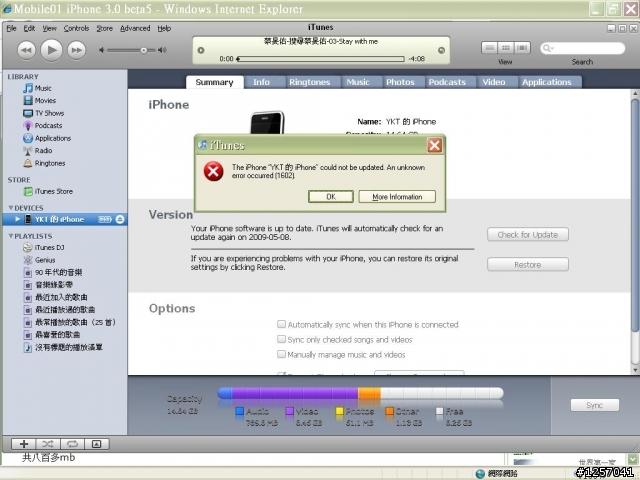
Task: Switch to the Applications tab
Action: coord(547,82)
